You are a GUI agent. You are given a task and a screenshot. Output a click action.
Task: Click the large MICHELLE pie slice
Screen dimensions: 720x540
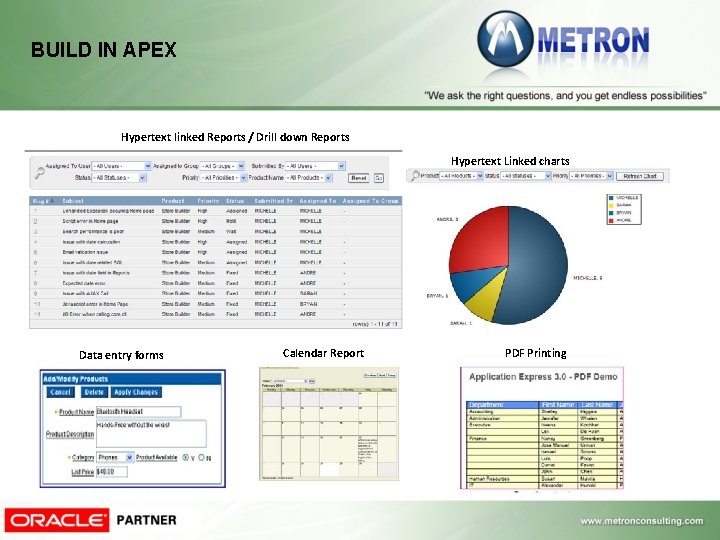tap(535, 266)
